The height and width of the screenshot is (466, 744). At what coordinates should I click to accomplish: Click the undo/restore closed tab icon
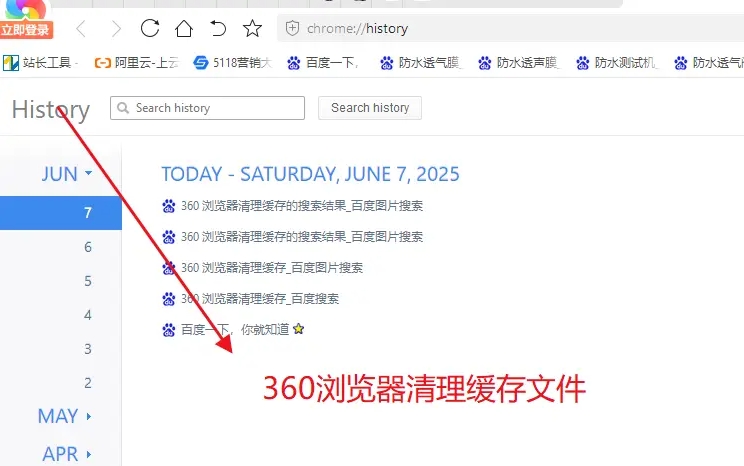coord(218,28)
